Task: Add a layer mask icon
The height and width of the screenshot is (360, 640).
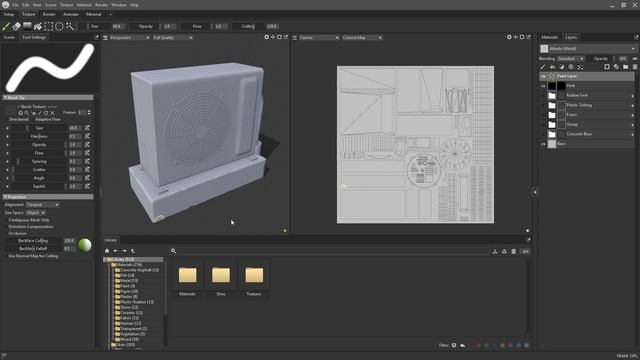Action: click(x=607, y=67)
